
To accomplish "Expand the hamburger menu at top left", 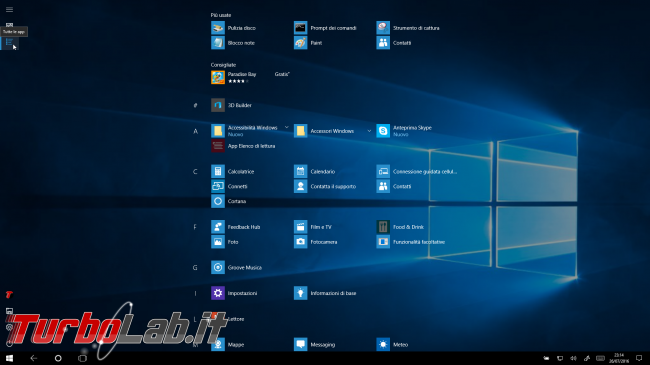I will pos(9,9).
